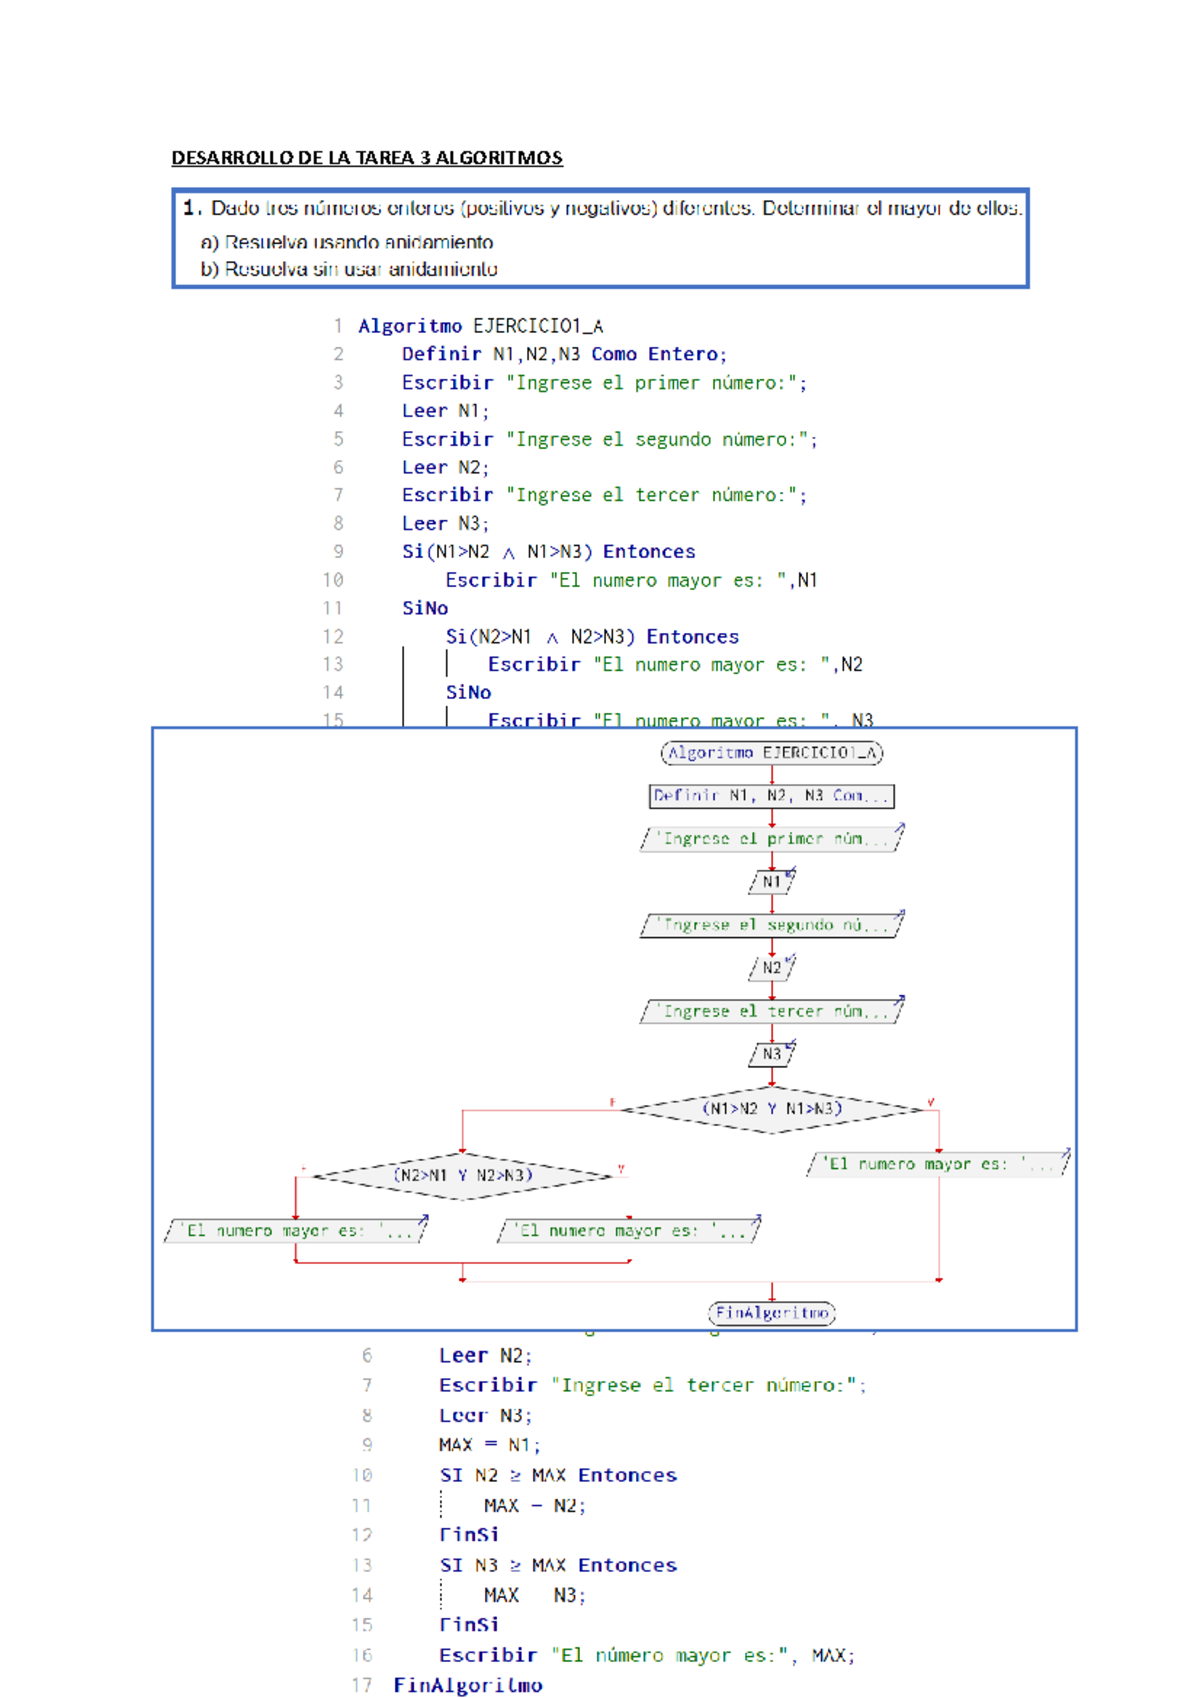Click flowchart output "Ingrese el segundo nú..."
1200x1698 pixels.
pyautogui.click(x=772, y=925)
